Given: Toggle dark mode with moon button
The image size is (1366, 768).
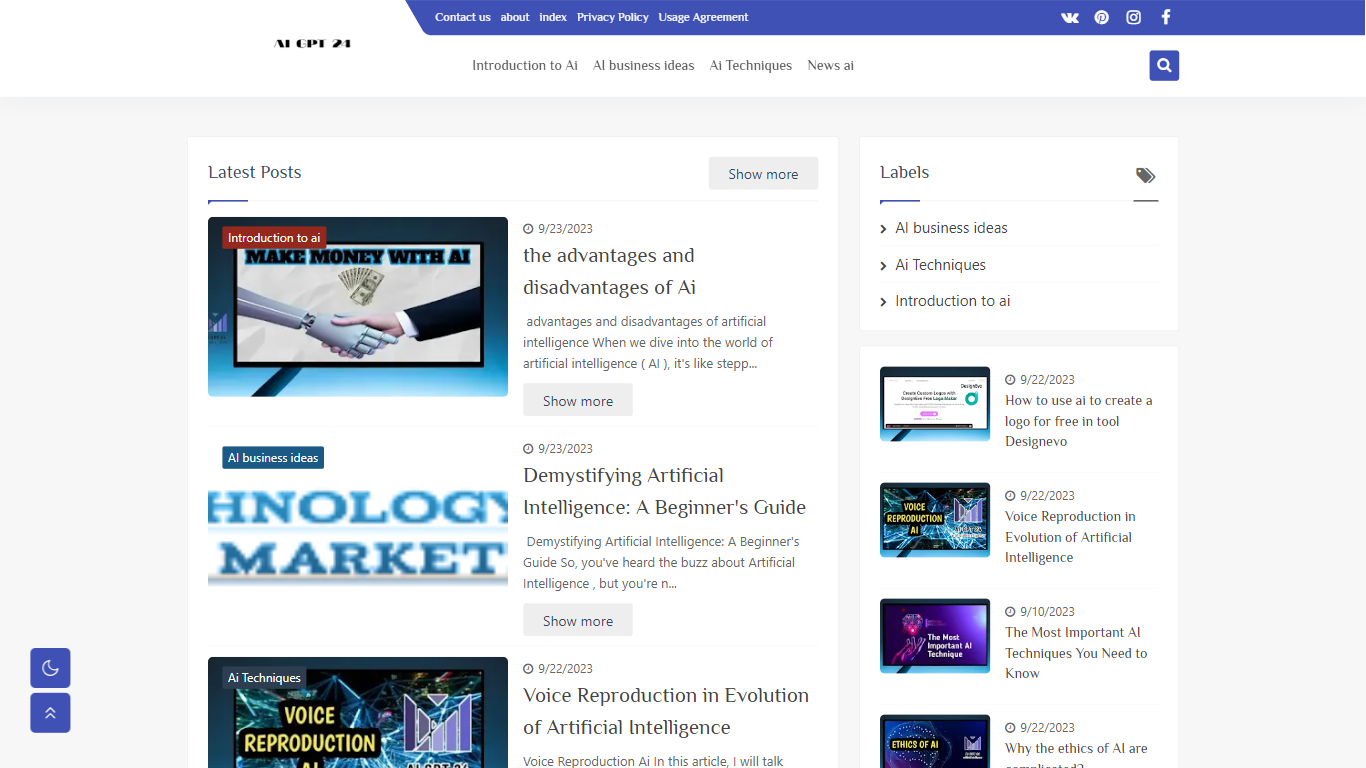Looking at the screenshot, I should tap(50, 668).
